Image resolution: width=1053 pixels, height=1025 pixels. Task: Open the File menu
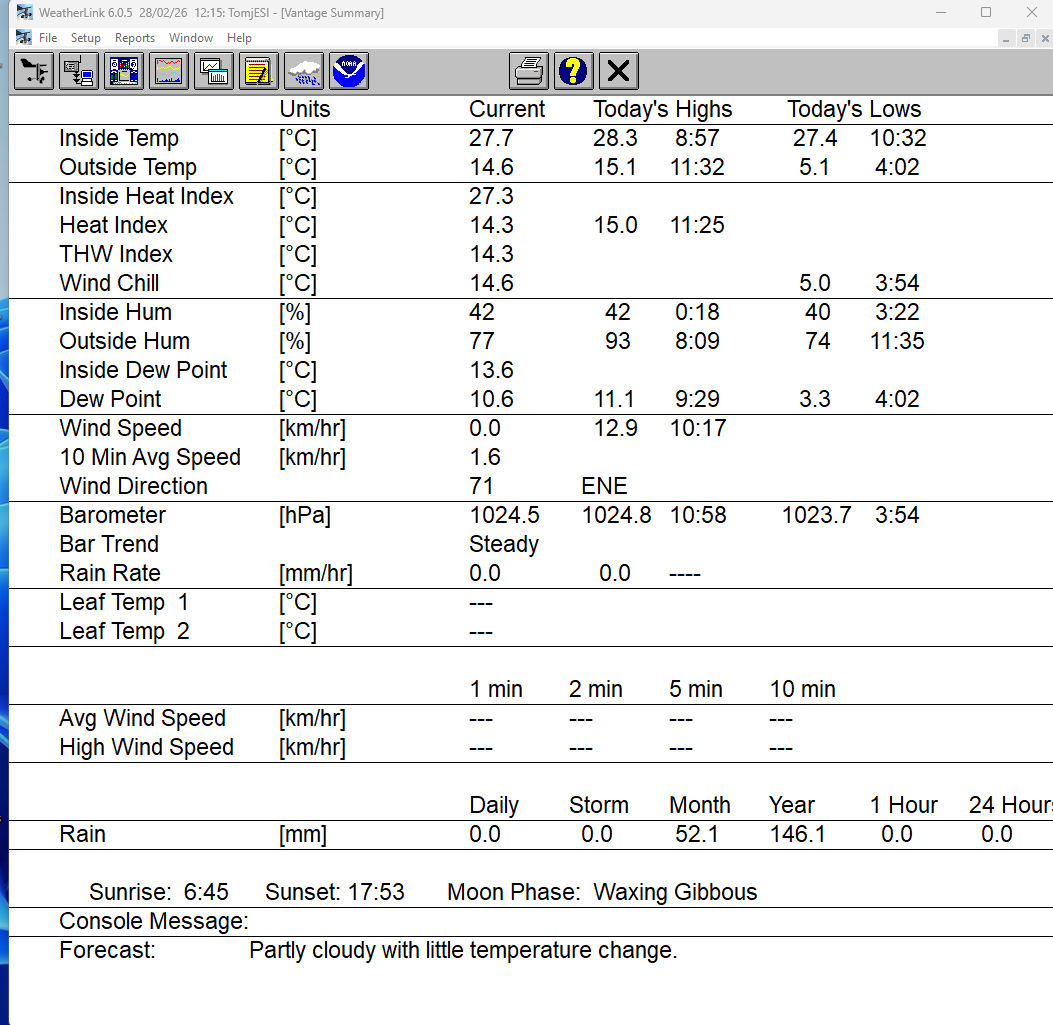tap(47, 38)
